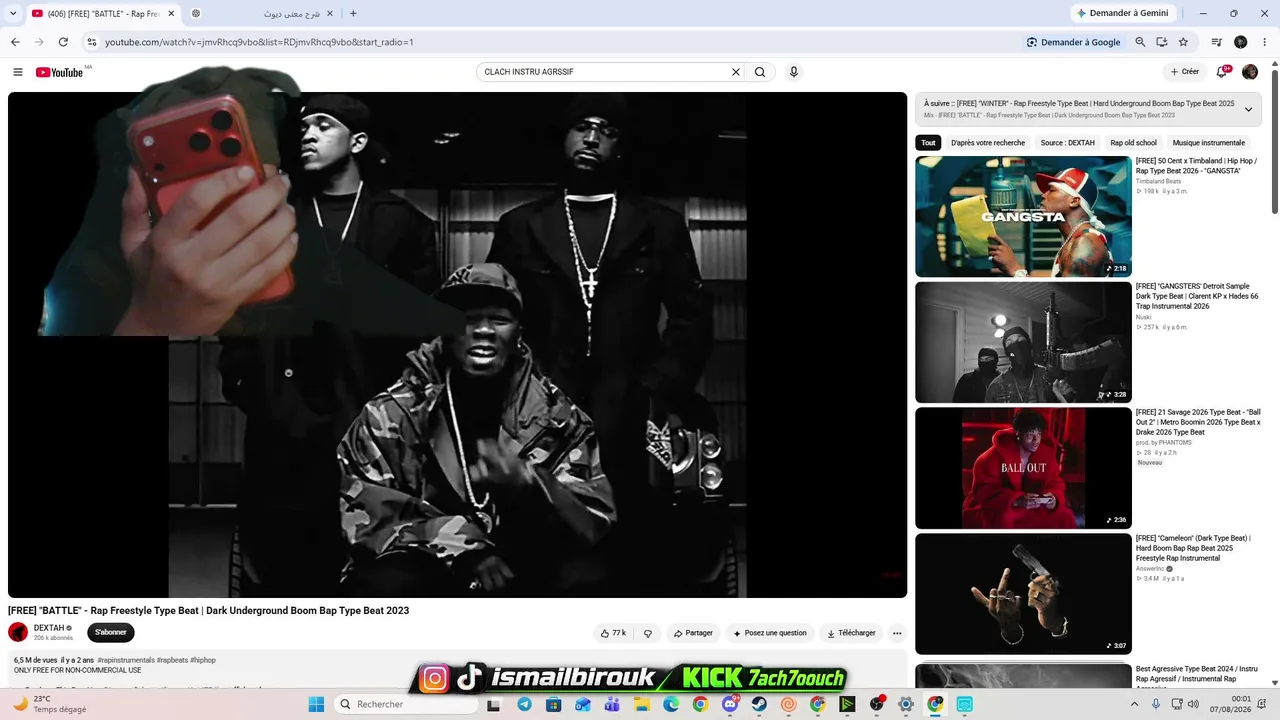
Task: Run the search with the magnifier button
Action: tap(760, 72)
